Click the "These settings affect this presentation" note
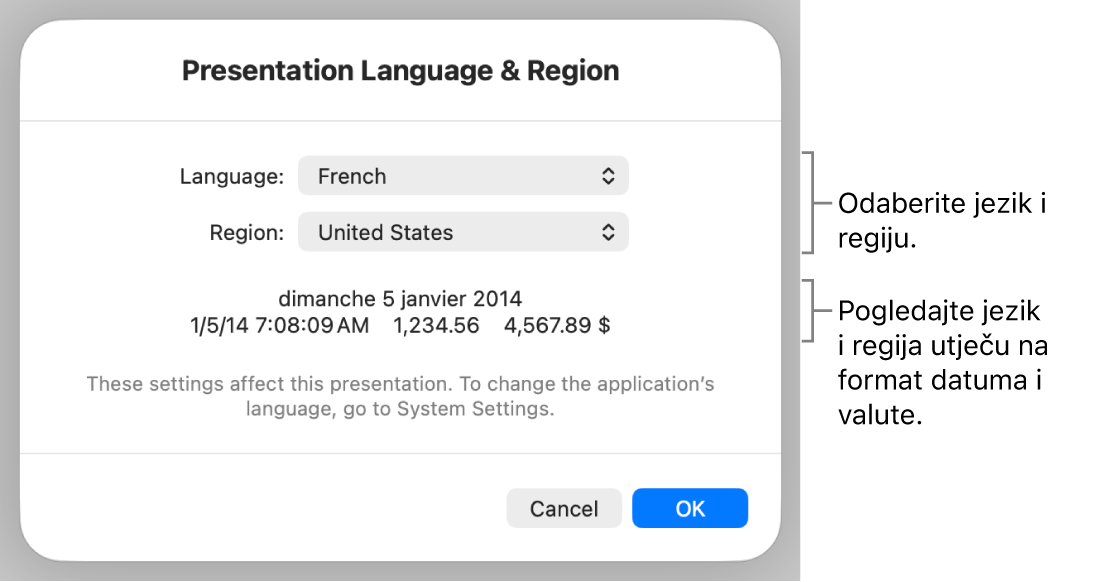This screenshot has height=582, width=1097. (400, 384)
